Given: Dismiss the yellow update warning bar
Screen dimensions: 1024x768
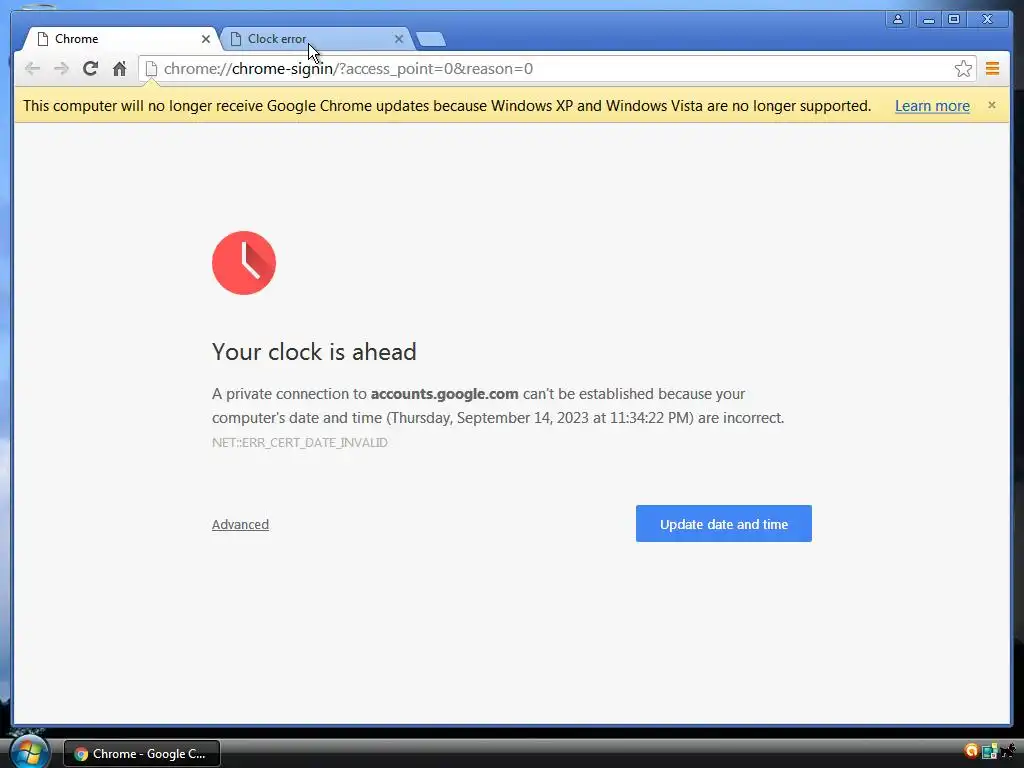Looking at the screenshot, I should click(991, 105).
